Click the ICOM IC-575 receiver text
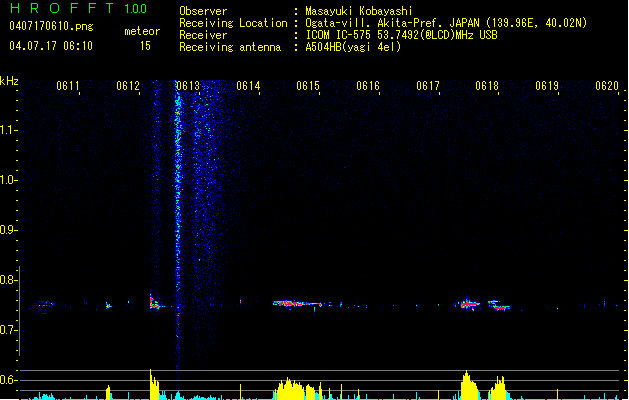 tap(401, 35)
